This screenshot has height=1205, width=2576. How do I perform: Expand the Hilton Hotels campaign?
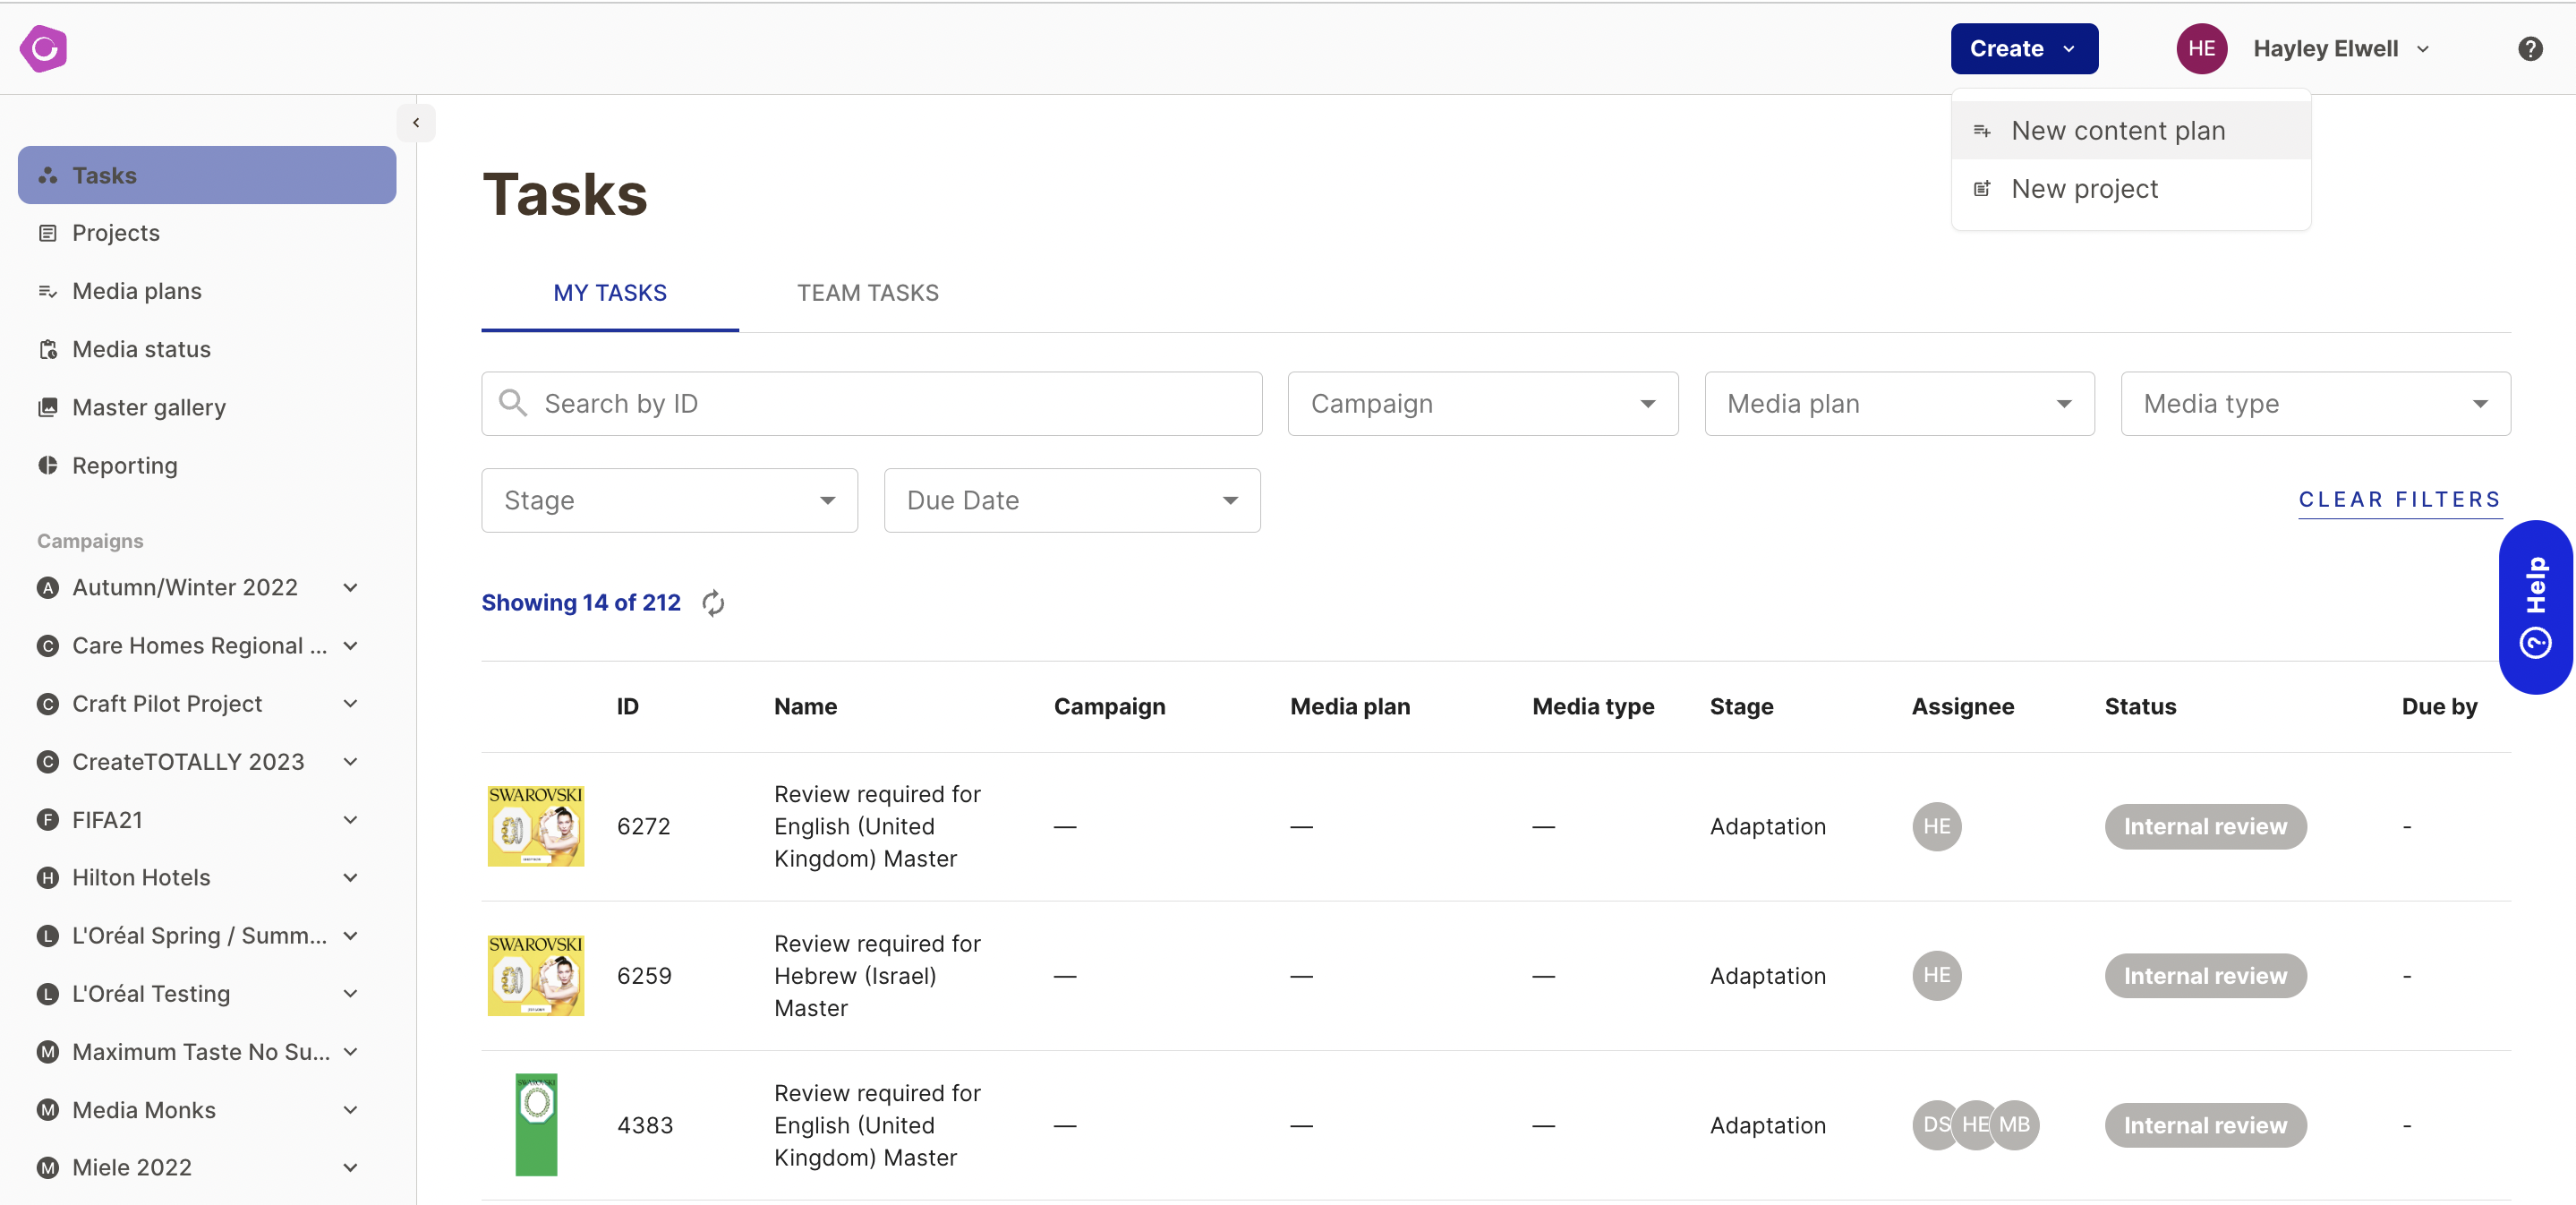tap(350, 878)
